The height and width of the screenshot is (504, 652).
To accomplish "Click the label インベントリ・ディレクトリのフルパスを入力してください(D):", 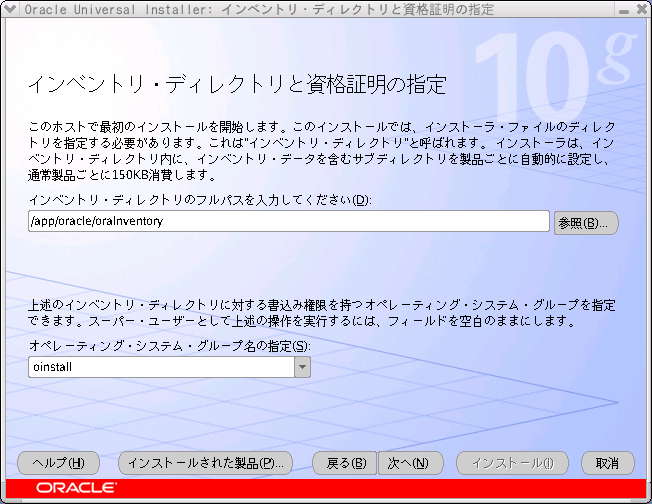I will [200, 200].
